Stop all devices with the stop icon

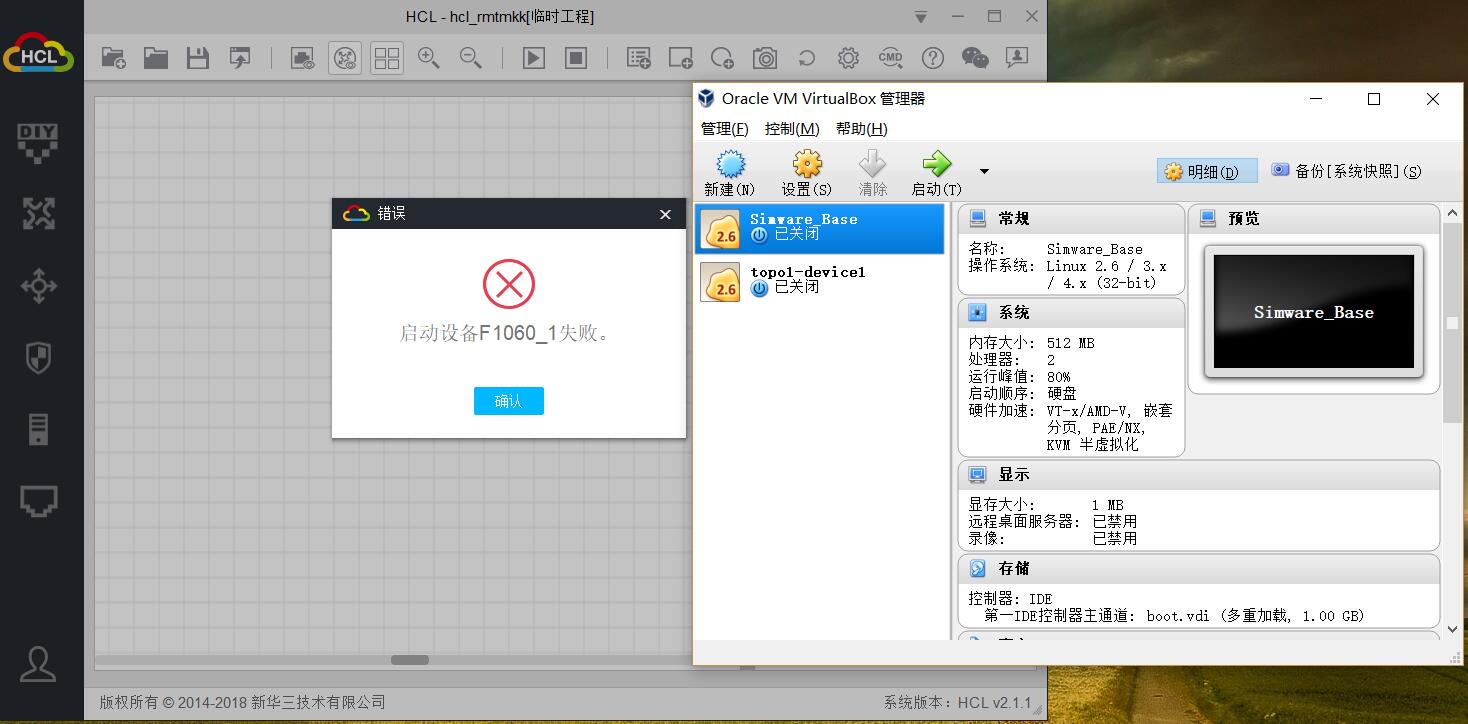[576, 58]
